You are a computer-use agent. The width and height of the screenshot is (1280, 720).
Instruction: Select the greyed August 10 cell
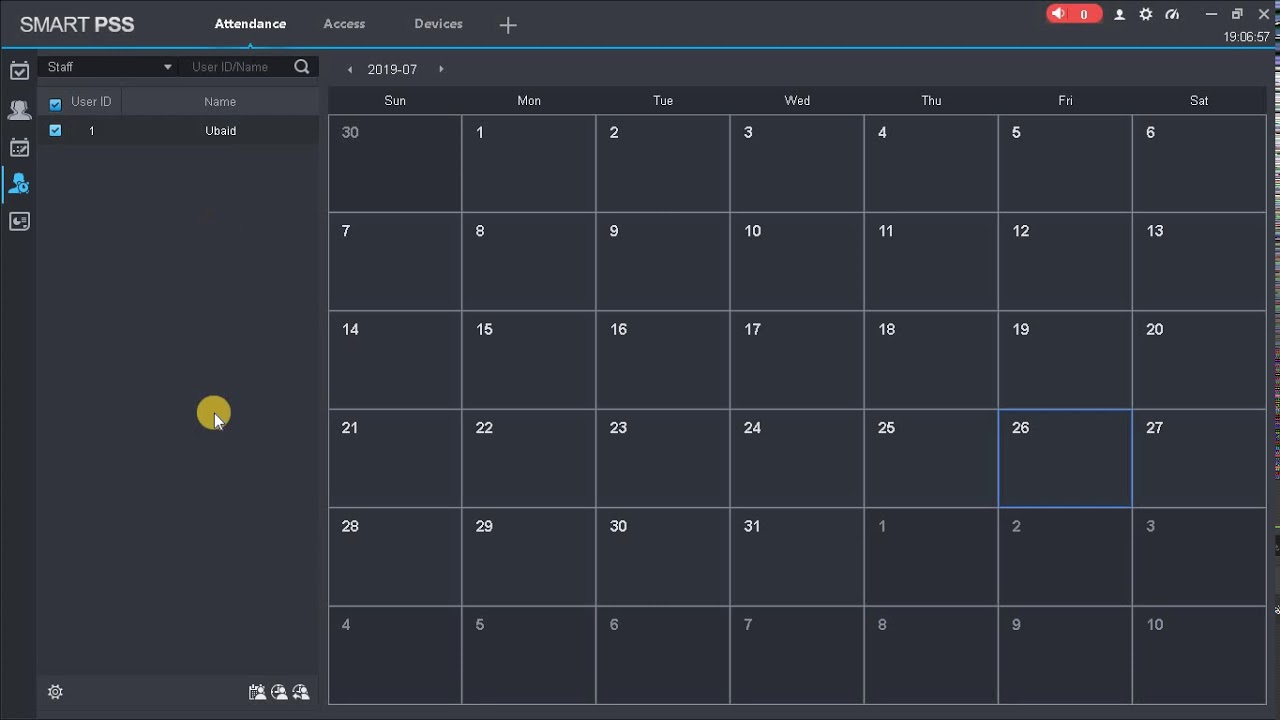click(1199, 655)
